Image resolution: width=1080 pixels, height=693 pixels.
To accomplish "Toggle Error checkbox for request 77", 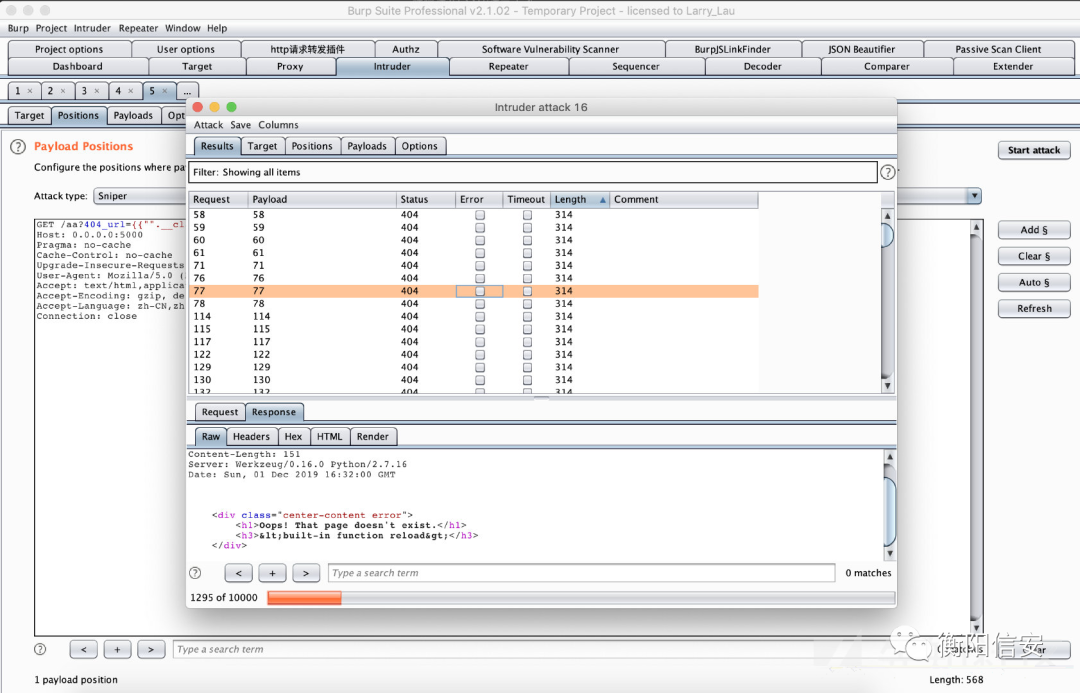I will [480, 291].
